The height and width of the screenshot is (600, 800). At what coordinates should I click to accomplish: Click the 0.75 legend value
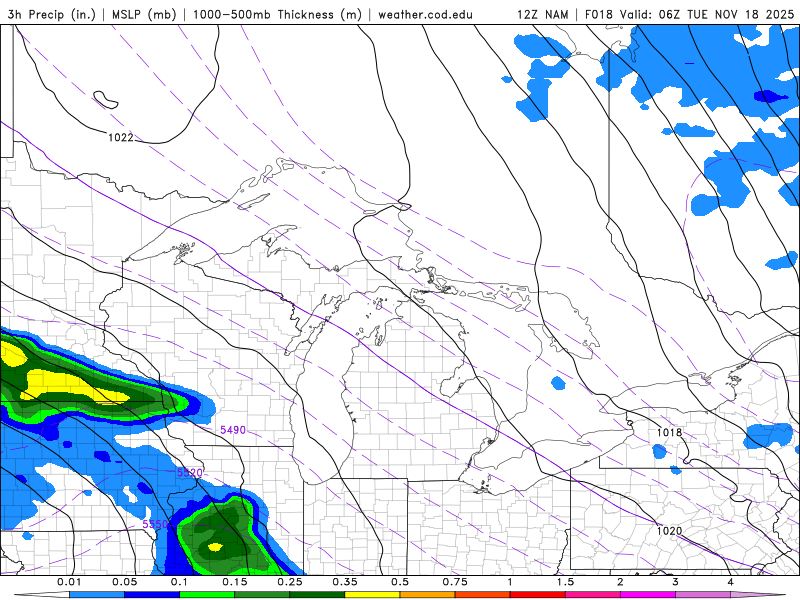coord(455,582)
